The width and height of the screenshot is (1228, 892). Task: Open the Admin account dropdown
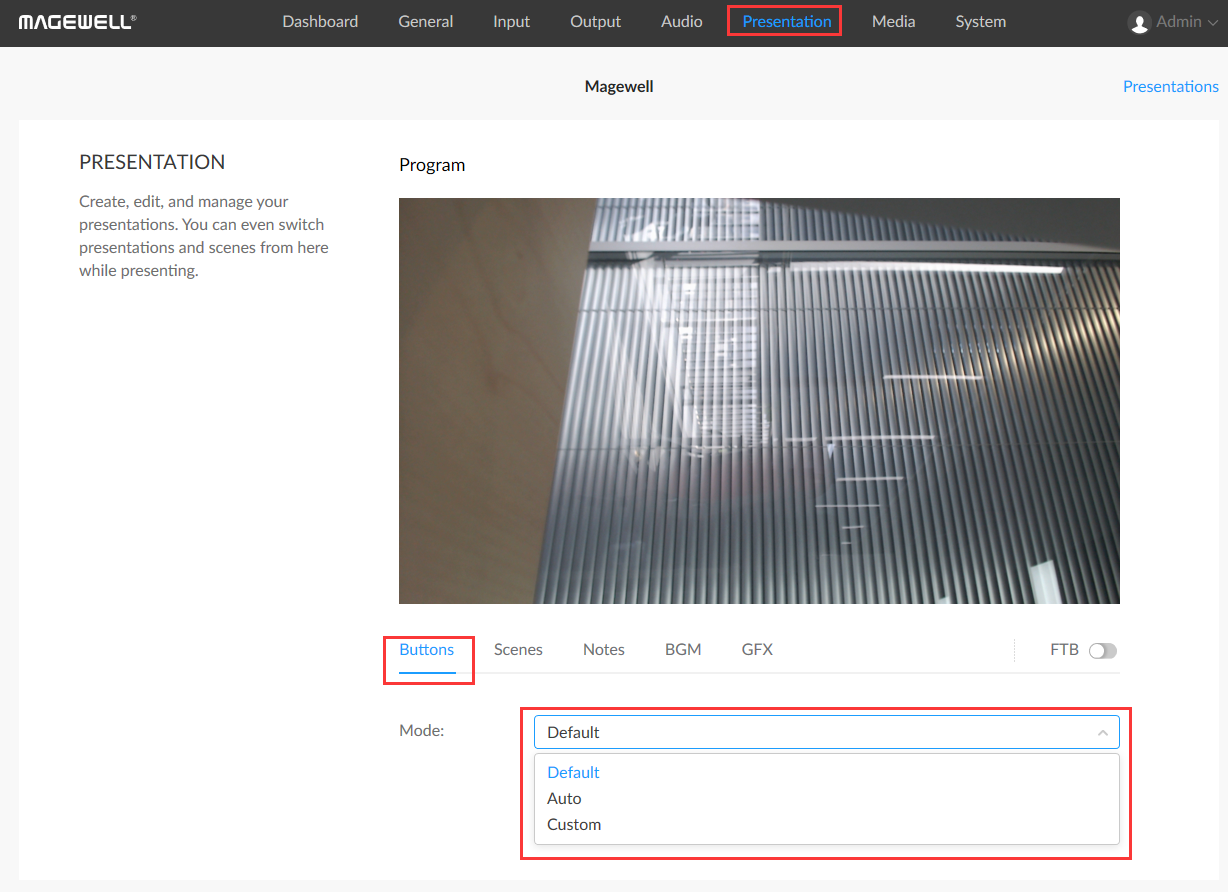click(x=1172, y=22)
